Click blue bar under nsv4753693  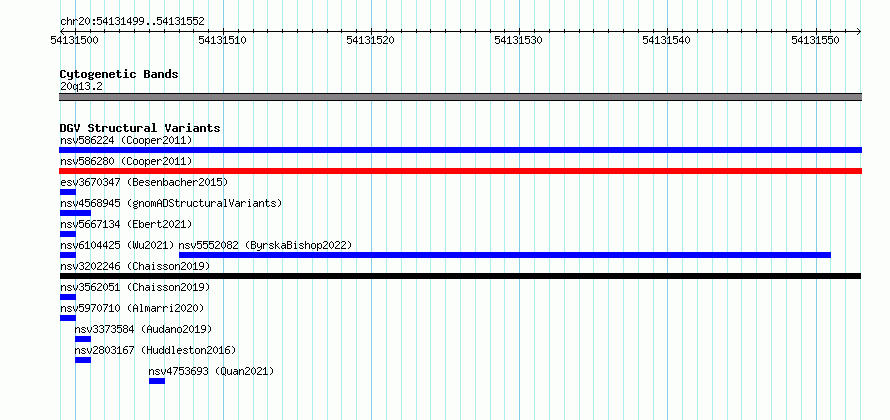click(157, 381)
